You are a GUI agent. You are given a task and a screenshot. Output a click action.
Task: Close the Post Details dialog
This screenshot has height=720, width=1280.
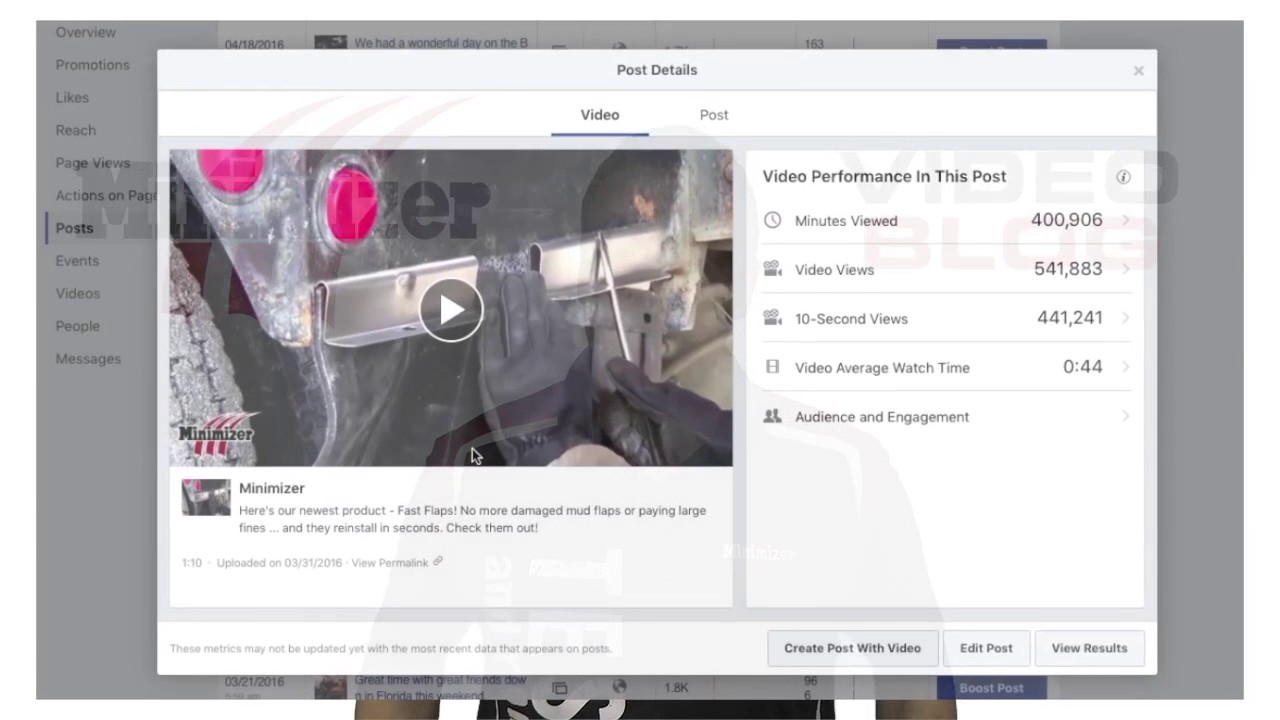pos(1138,71)
